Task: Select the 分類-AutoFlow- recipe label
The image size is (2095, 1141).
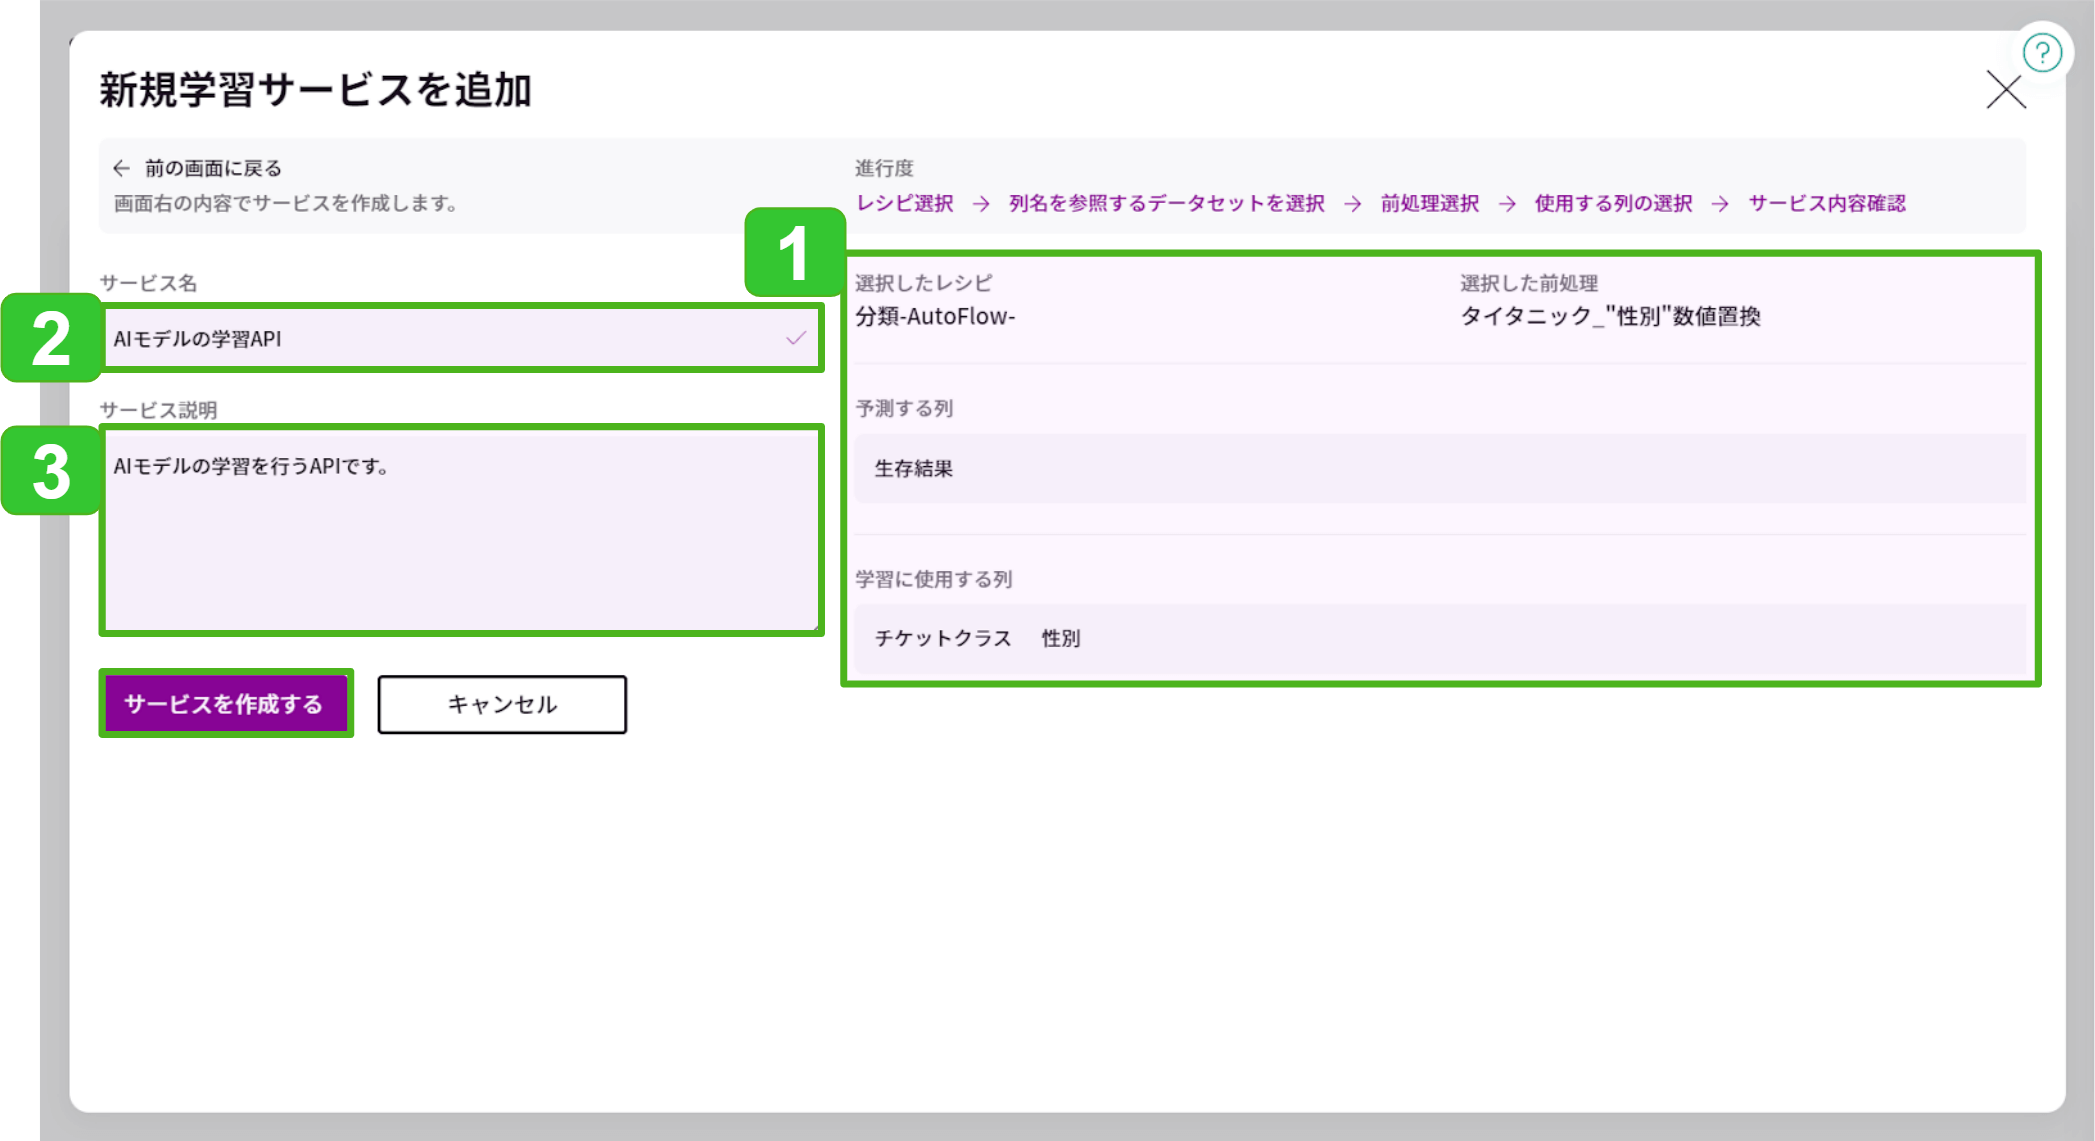Action: [936, 317]
